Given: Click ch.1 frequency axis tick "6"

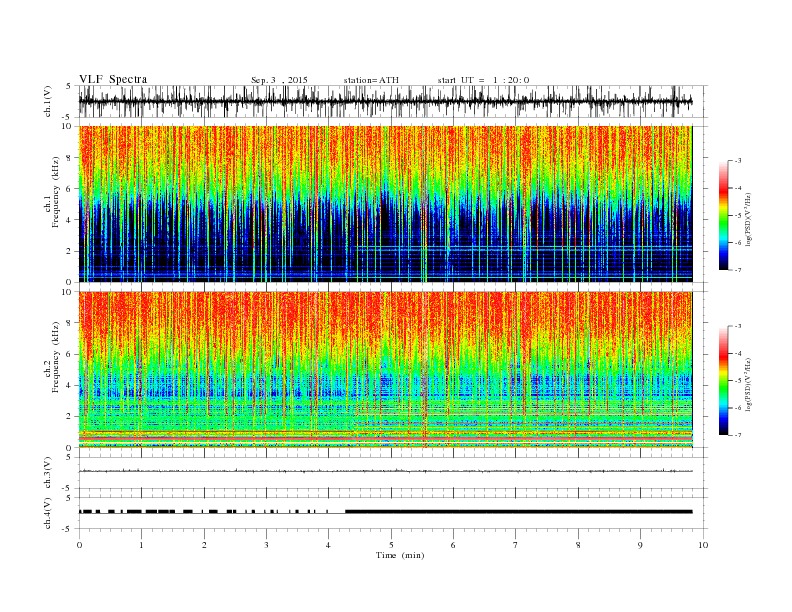Looking at the screenshot, I should point(69,189).
